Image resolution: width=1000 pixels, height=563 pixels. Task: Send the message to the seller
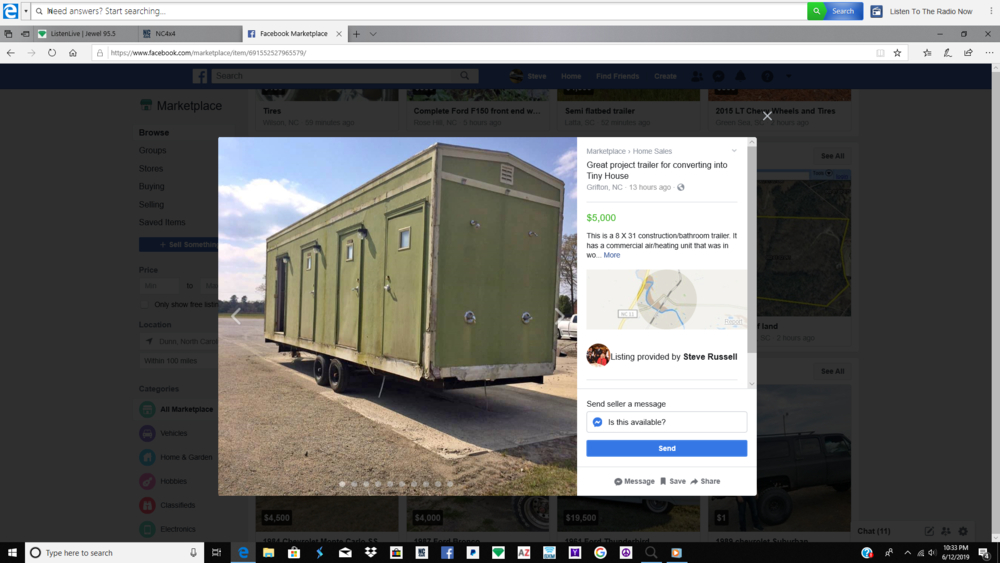666,448
